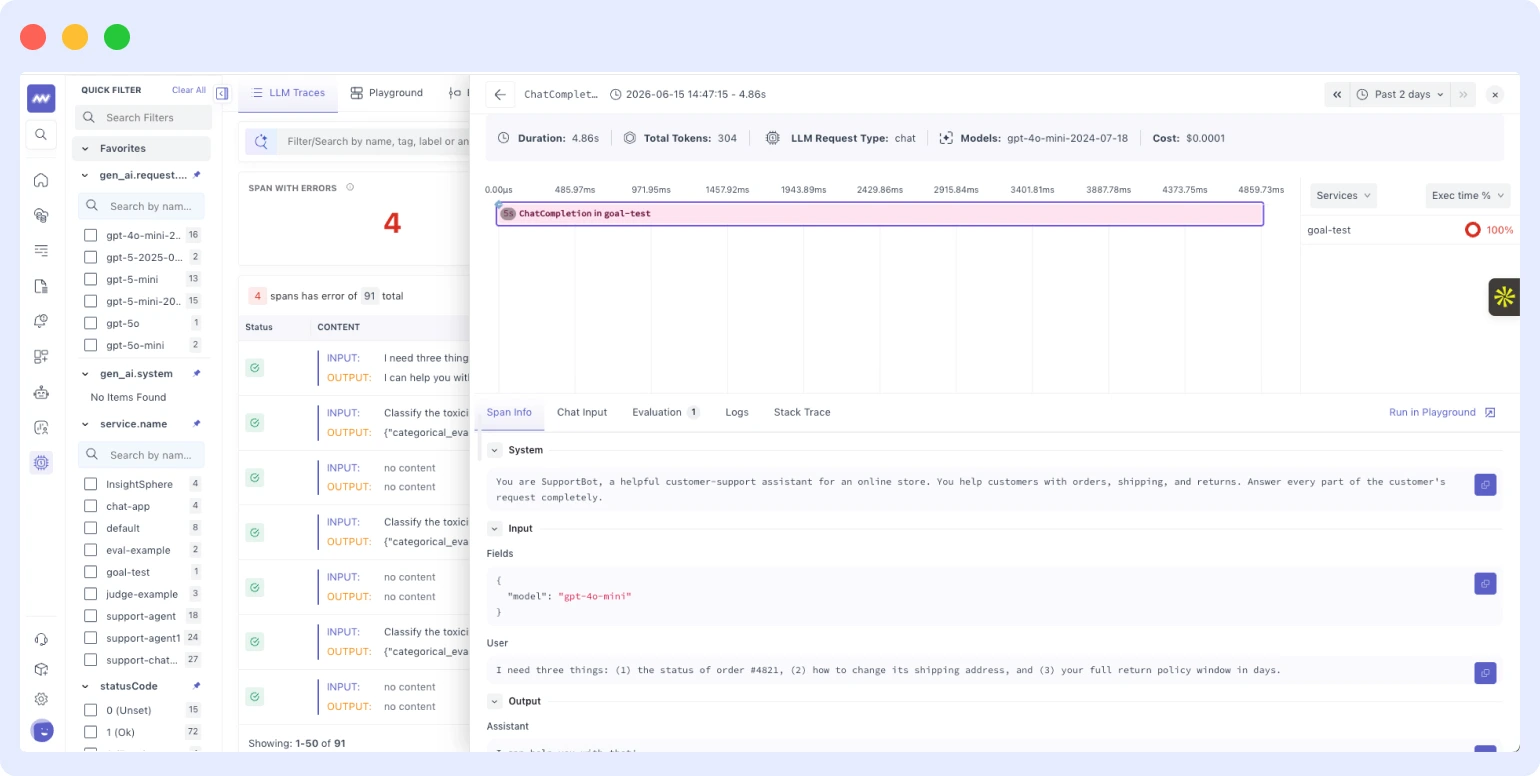Collapse the quick filter panel
Image resolution: width=1540 pixels, height=776 pixels.
click(222, 93)
